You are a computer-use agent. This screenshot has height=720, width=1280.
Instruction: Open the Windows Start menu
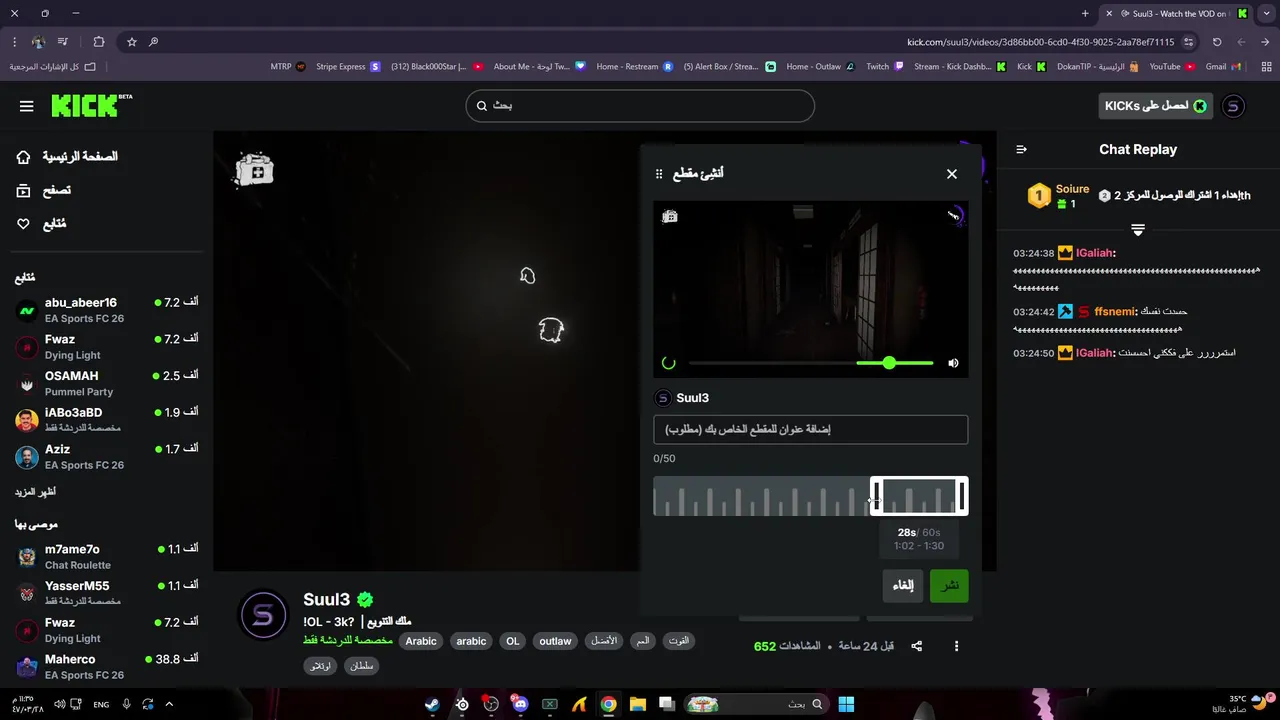846,704
